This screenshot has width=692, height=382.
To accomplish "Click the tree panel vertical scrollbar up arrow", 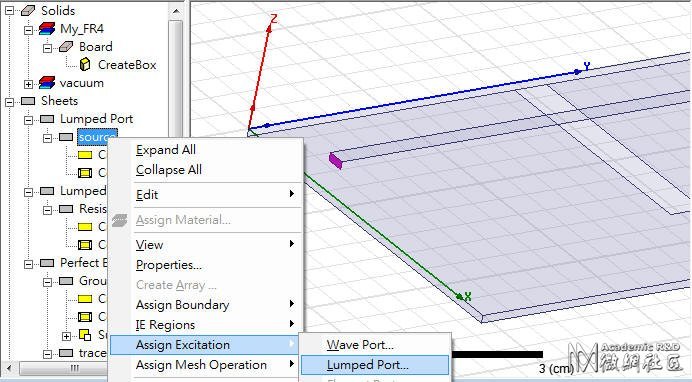I will 176,11.
